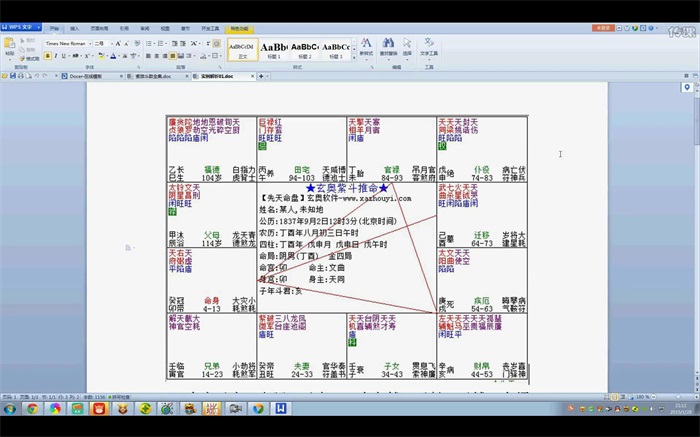Screen dimensions: 700x437
Task: Click the Select cursor tool
Action: [x=407, y=47]
